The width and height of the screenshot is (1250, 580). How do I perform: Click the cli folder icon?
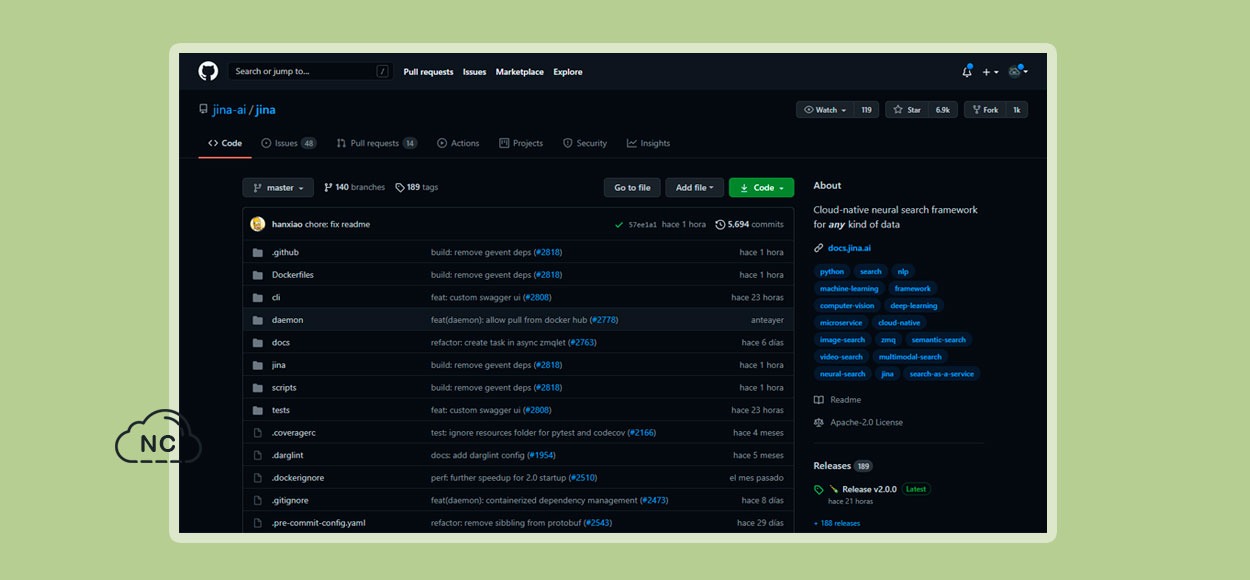tap(258, 298)
